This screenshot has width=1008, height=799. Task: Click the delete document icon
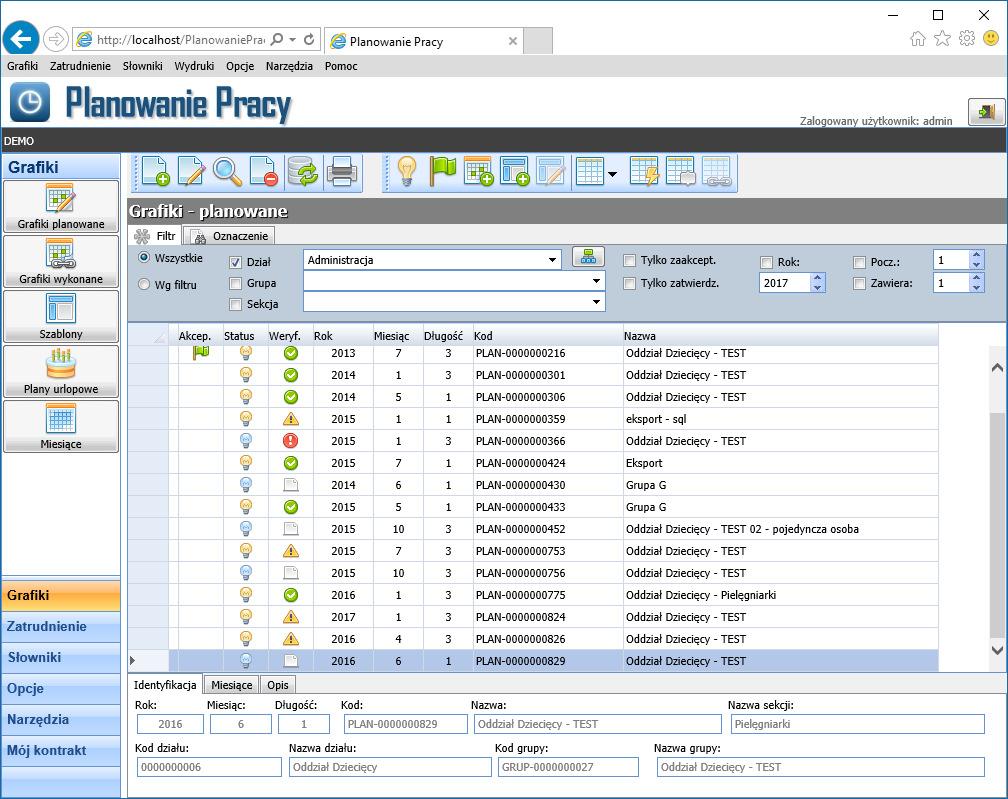[x=264, y=172]
